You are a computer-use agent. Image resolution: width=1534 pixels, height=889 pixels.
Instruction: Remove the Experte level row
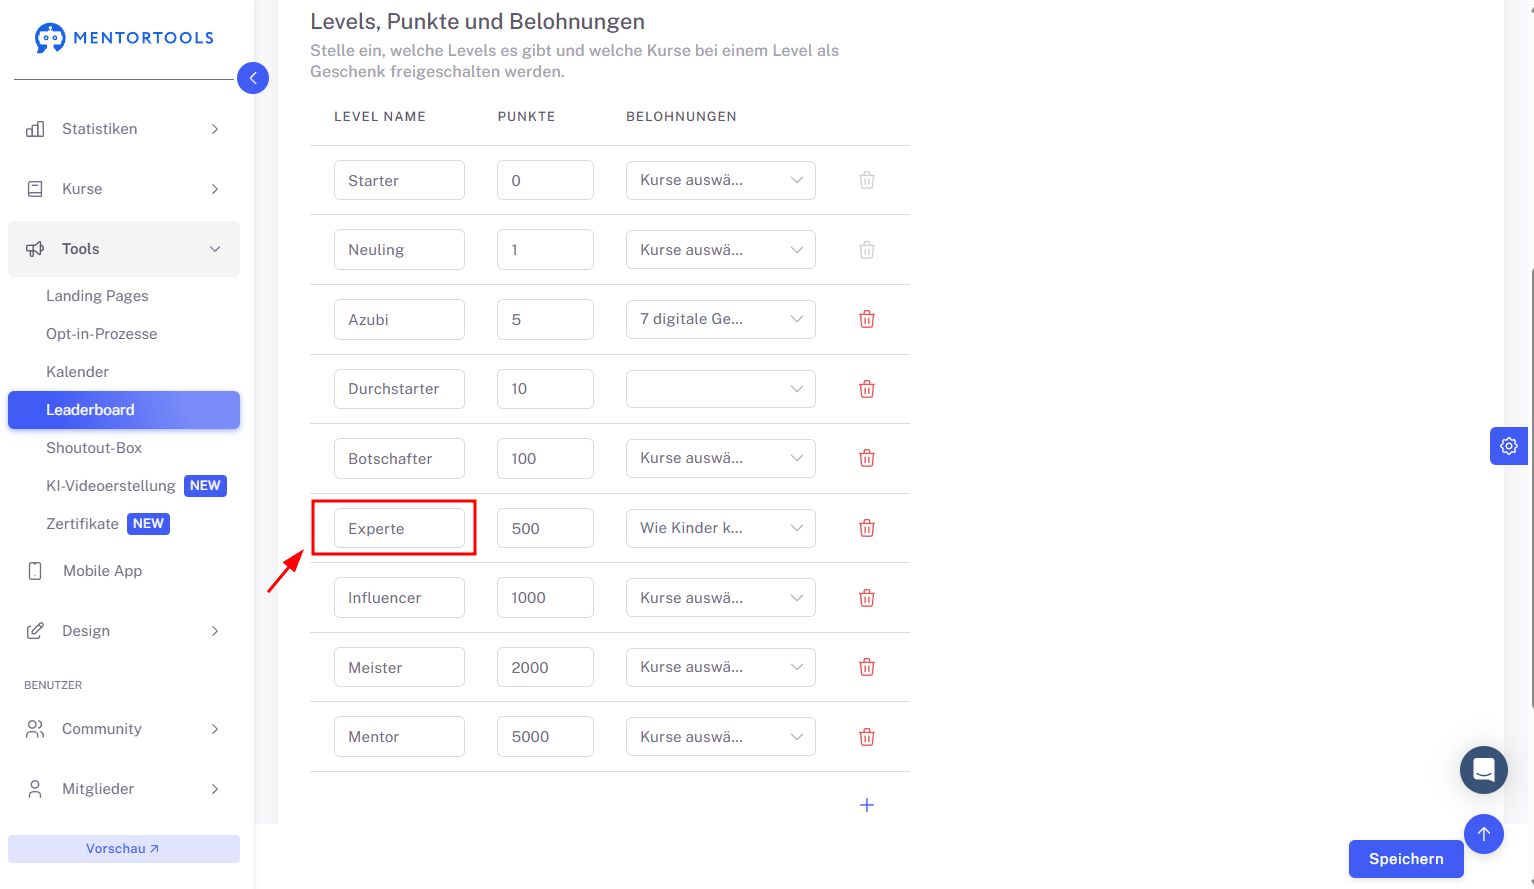(867, 528)
